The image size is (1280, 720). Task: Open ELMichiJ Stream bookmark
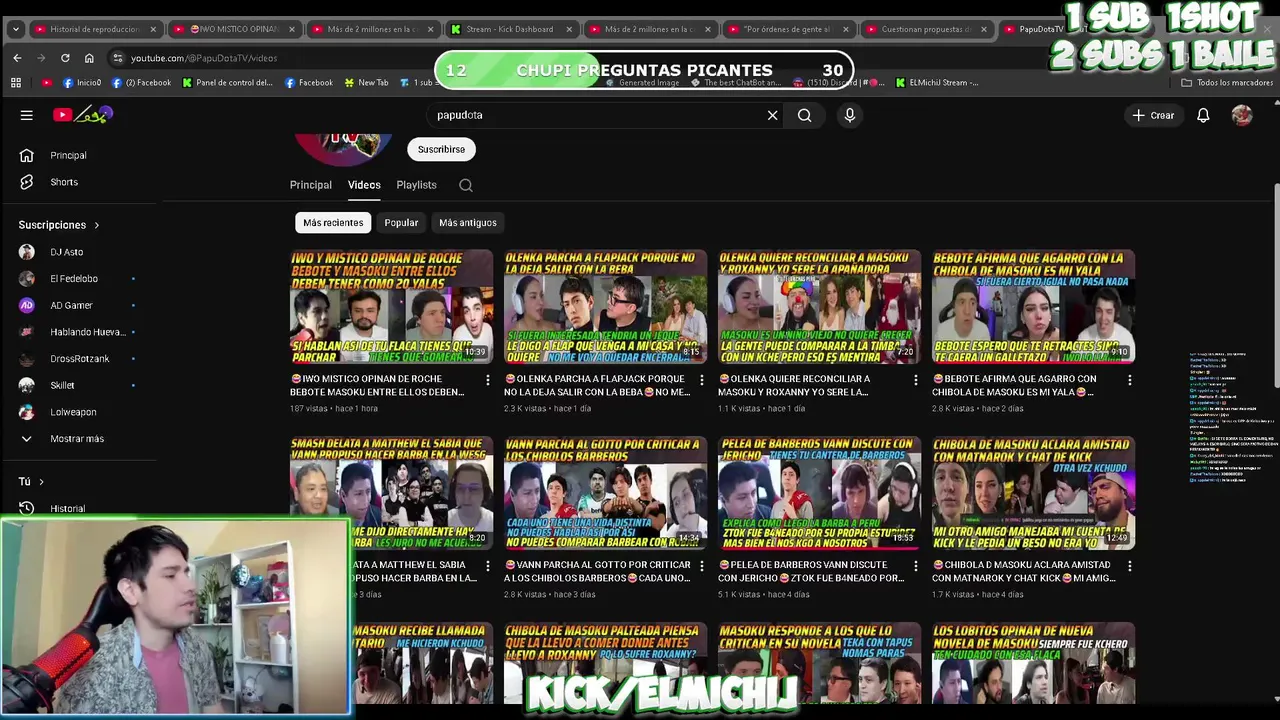tap(937, 83)
